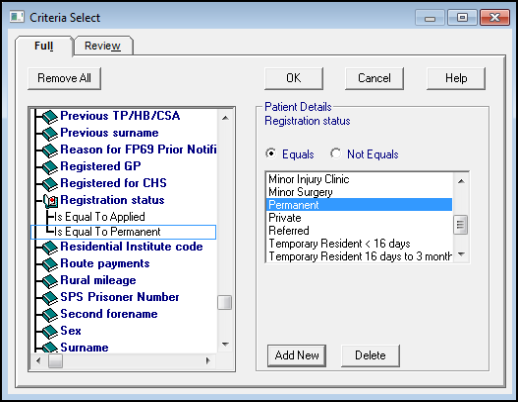Click the criteria tree's up scroll arrow
518x402 pixels.
point(225,118)
